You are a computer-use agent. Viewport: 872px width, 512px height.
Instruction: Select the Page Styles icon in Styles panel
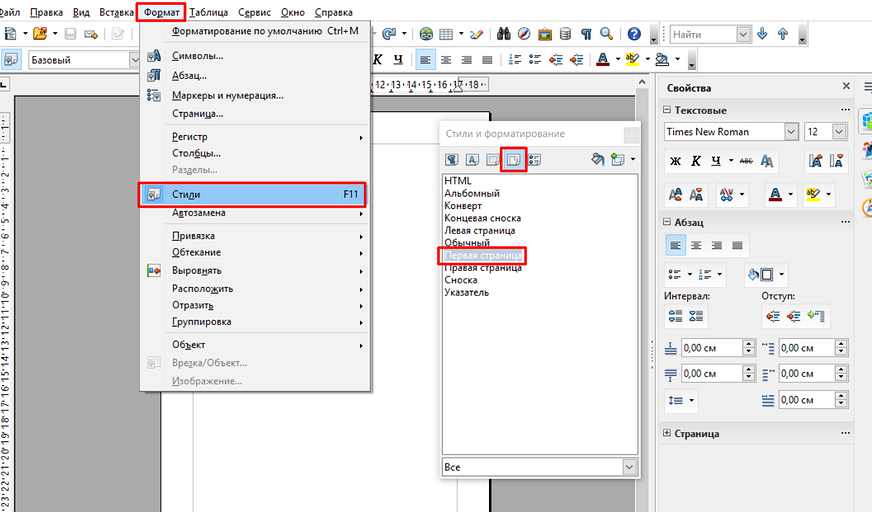513,159
